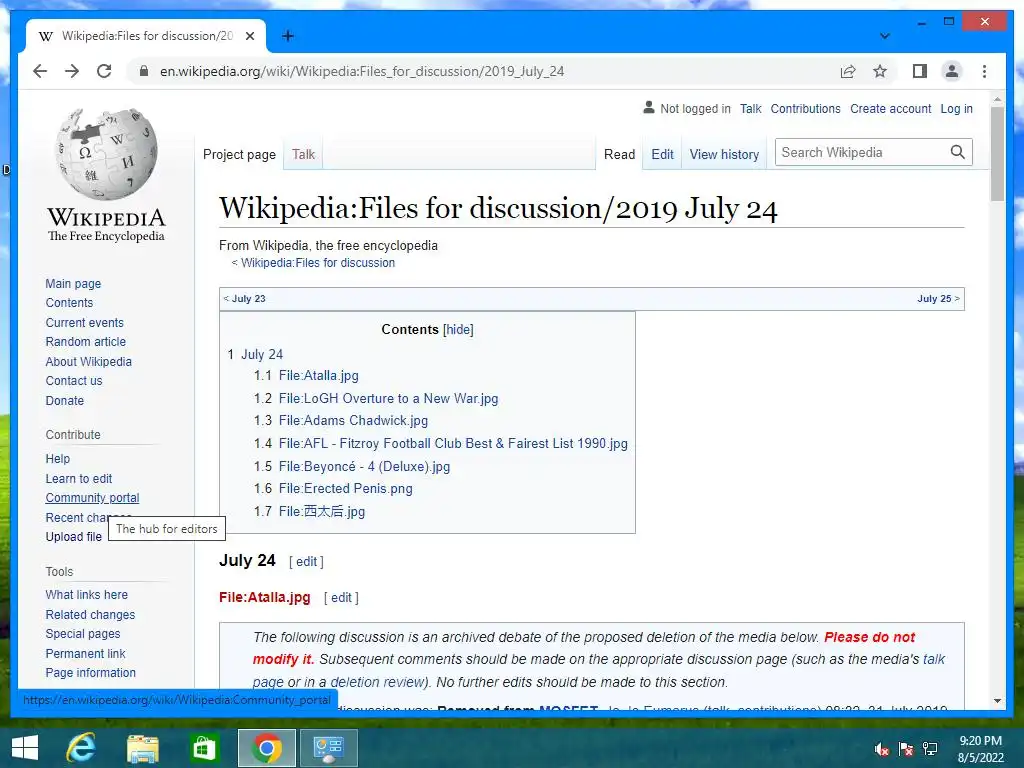
Task: Share this page via the share icon
Action: tap(848, 71)
